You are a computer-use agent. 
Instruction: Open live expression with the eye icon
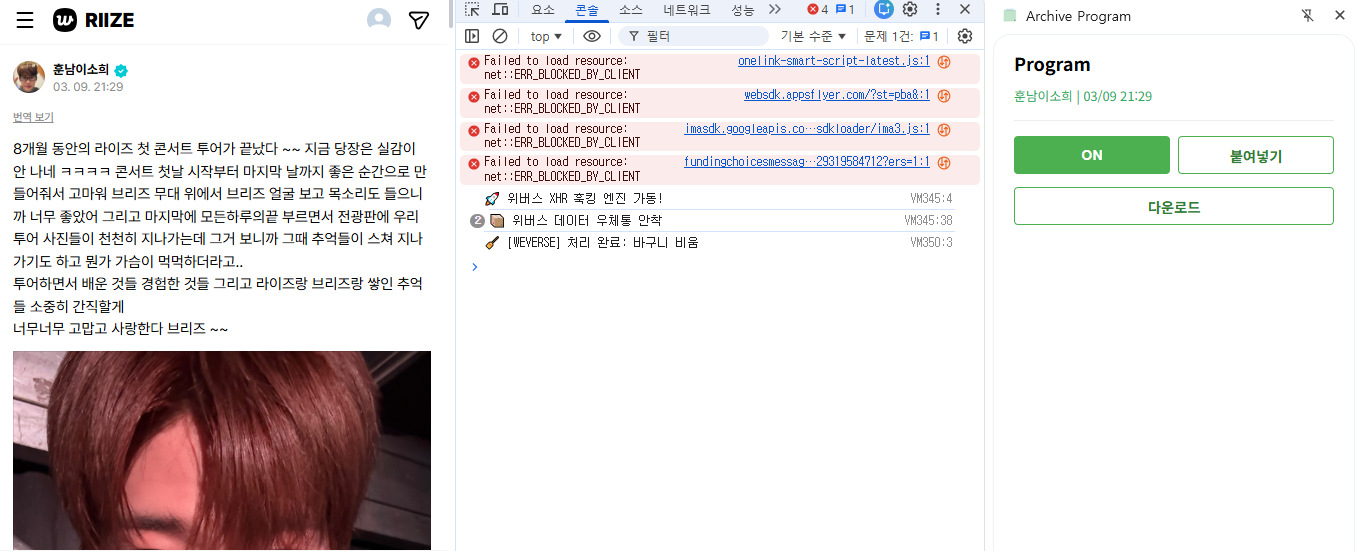pos(592,36)
